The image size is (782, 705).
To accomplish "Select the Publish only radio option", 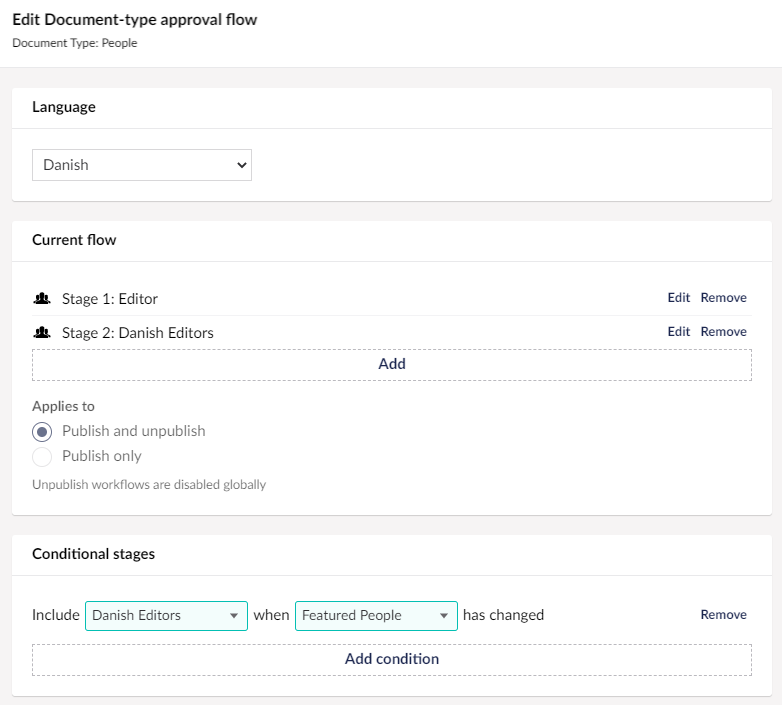I will click(42, 457).
